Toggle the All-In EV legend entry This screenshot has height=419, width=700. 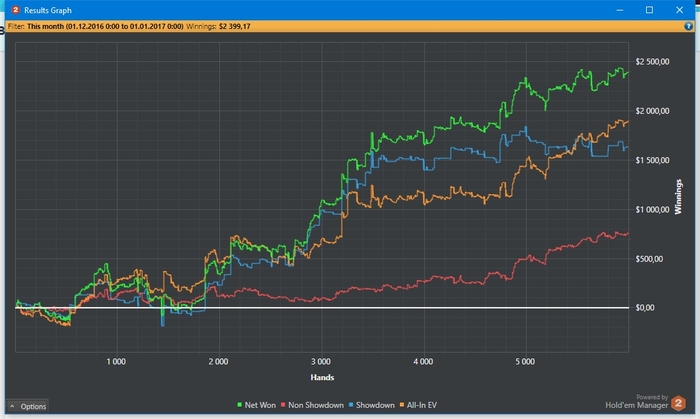coord(418,405)
